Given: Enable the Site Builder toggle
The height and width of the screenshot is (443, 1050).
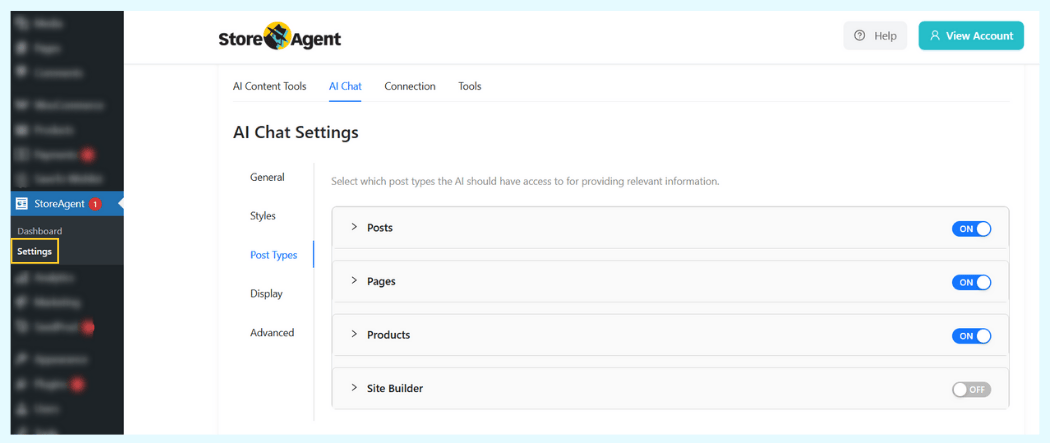Looking at the screenshot, I should 971,389.
